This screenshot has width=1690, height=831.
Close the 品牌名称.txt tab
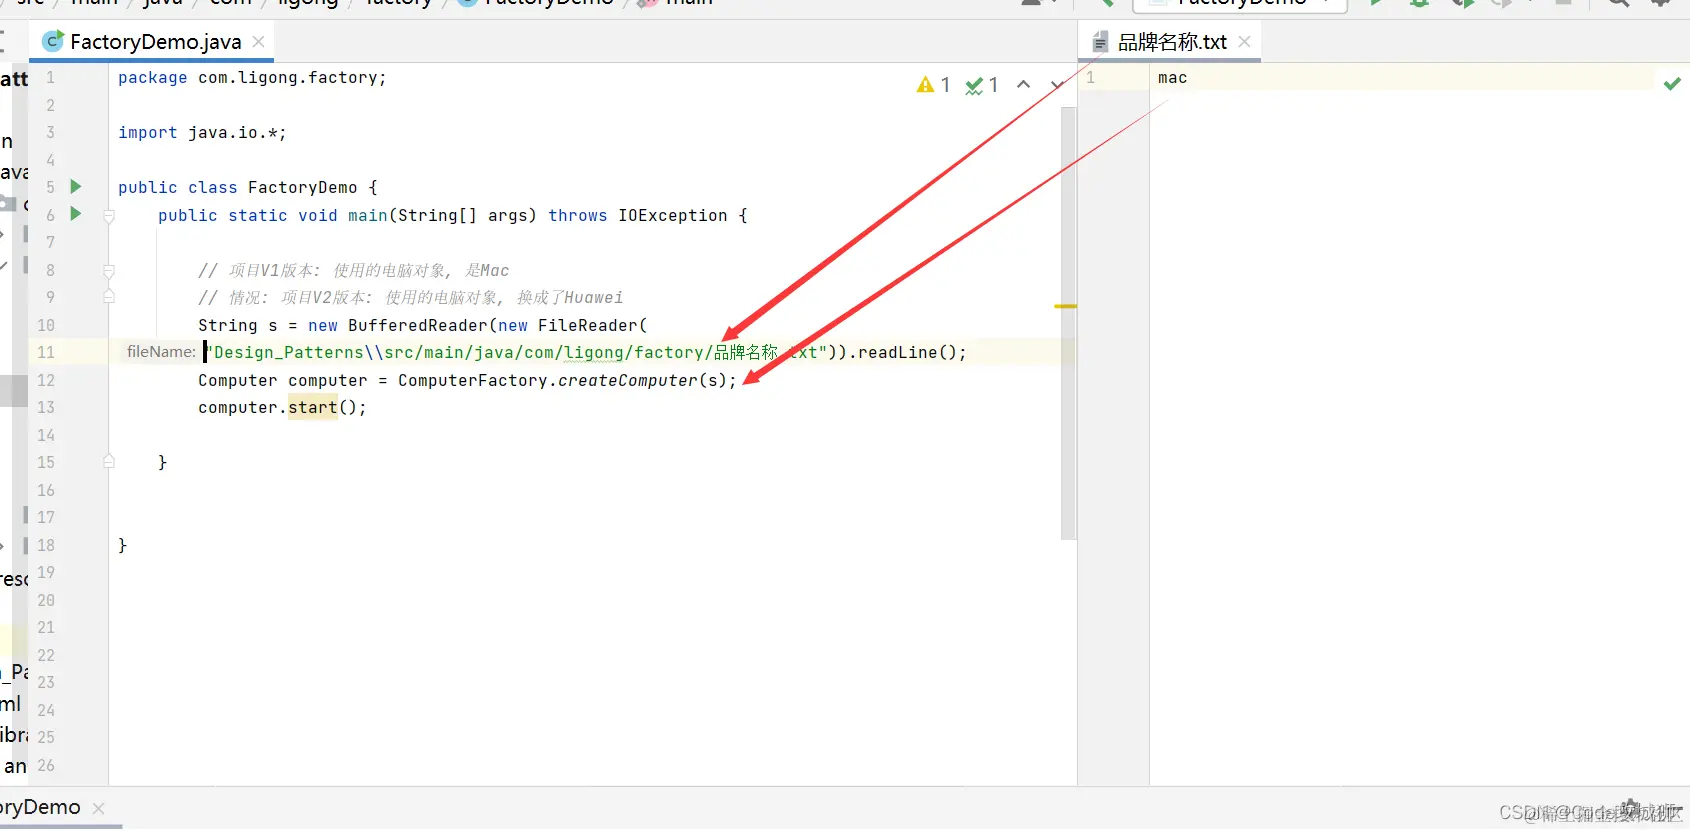(1244, 42)
